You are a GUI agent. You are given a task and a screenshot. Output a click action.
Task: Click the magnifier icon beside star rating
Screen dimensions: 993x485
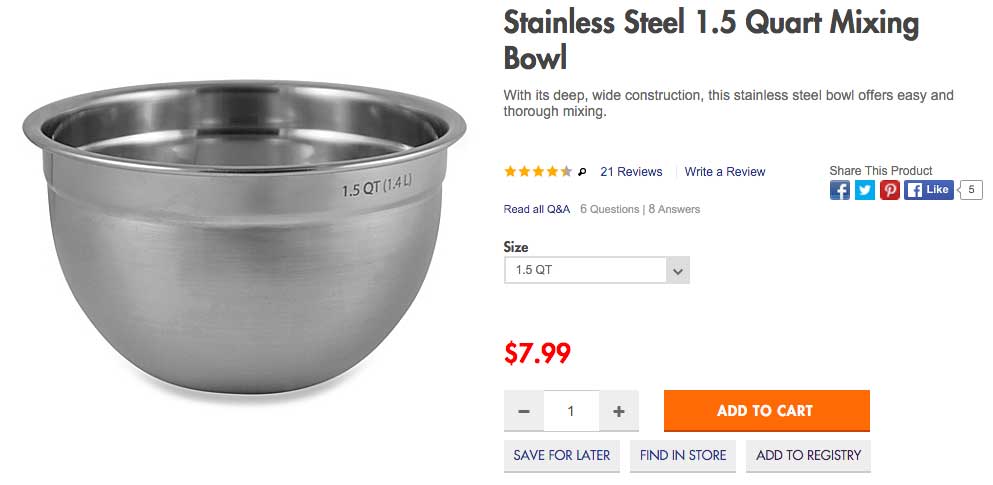coord(583,172)
